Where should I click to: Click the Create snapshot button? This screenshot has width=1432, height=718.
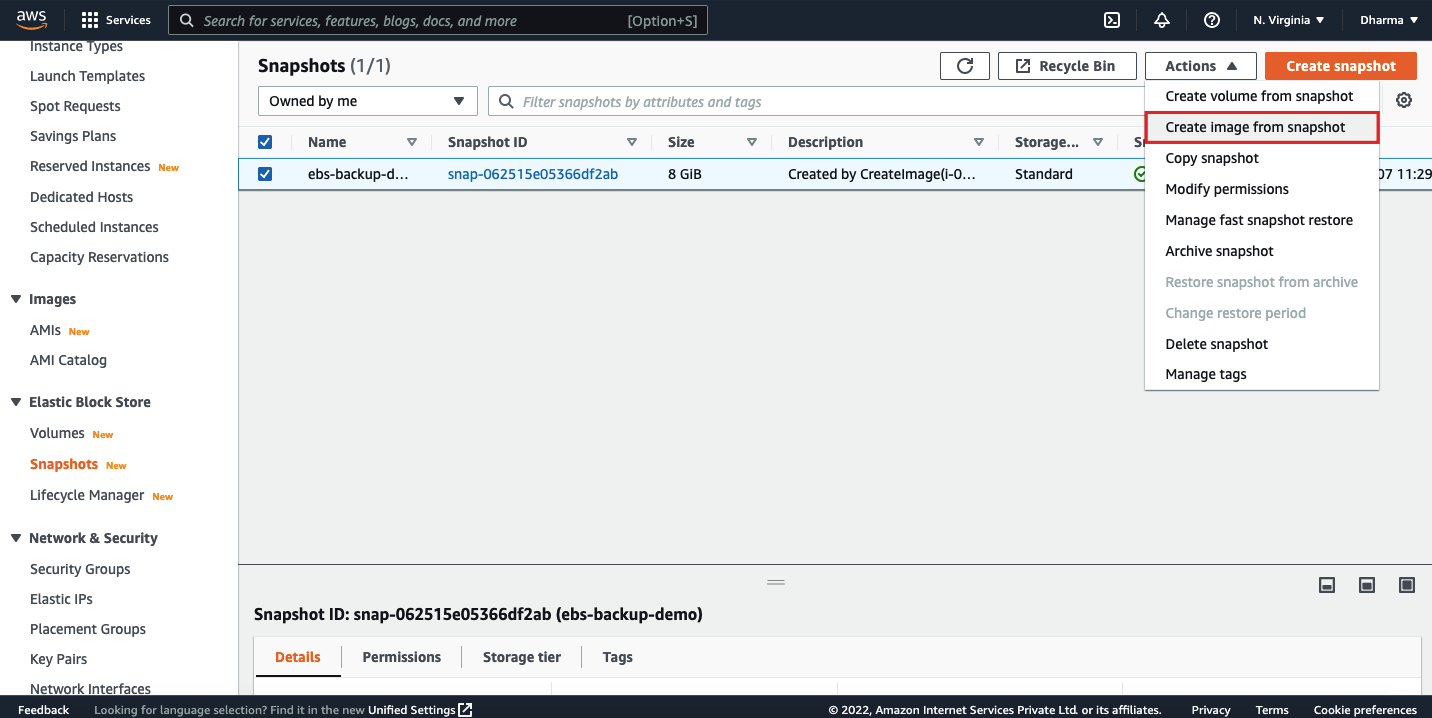(x=1341, y=66)
